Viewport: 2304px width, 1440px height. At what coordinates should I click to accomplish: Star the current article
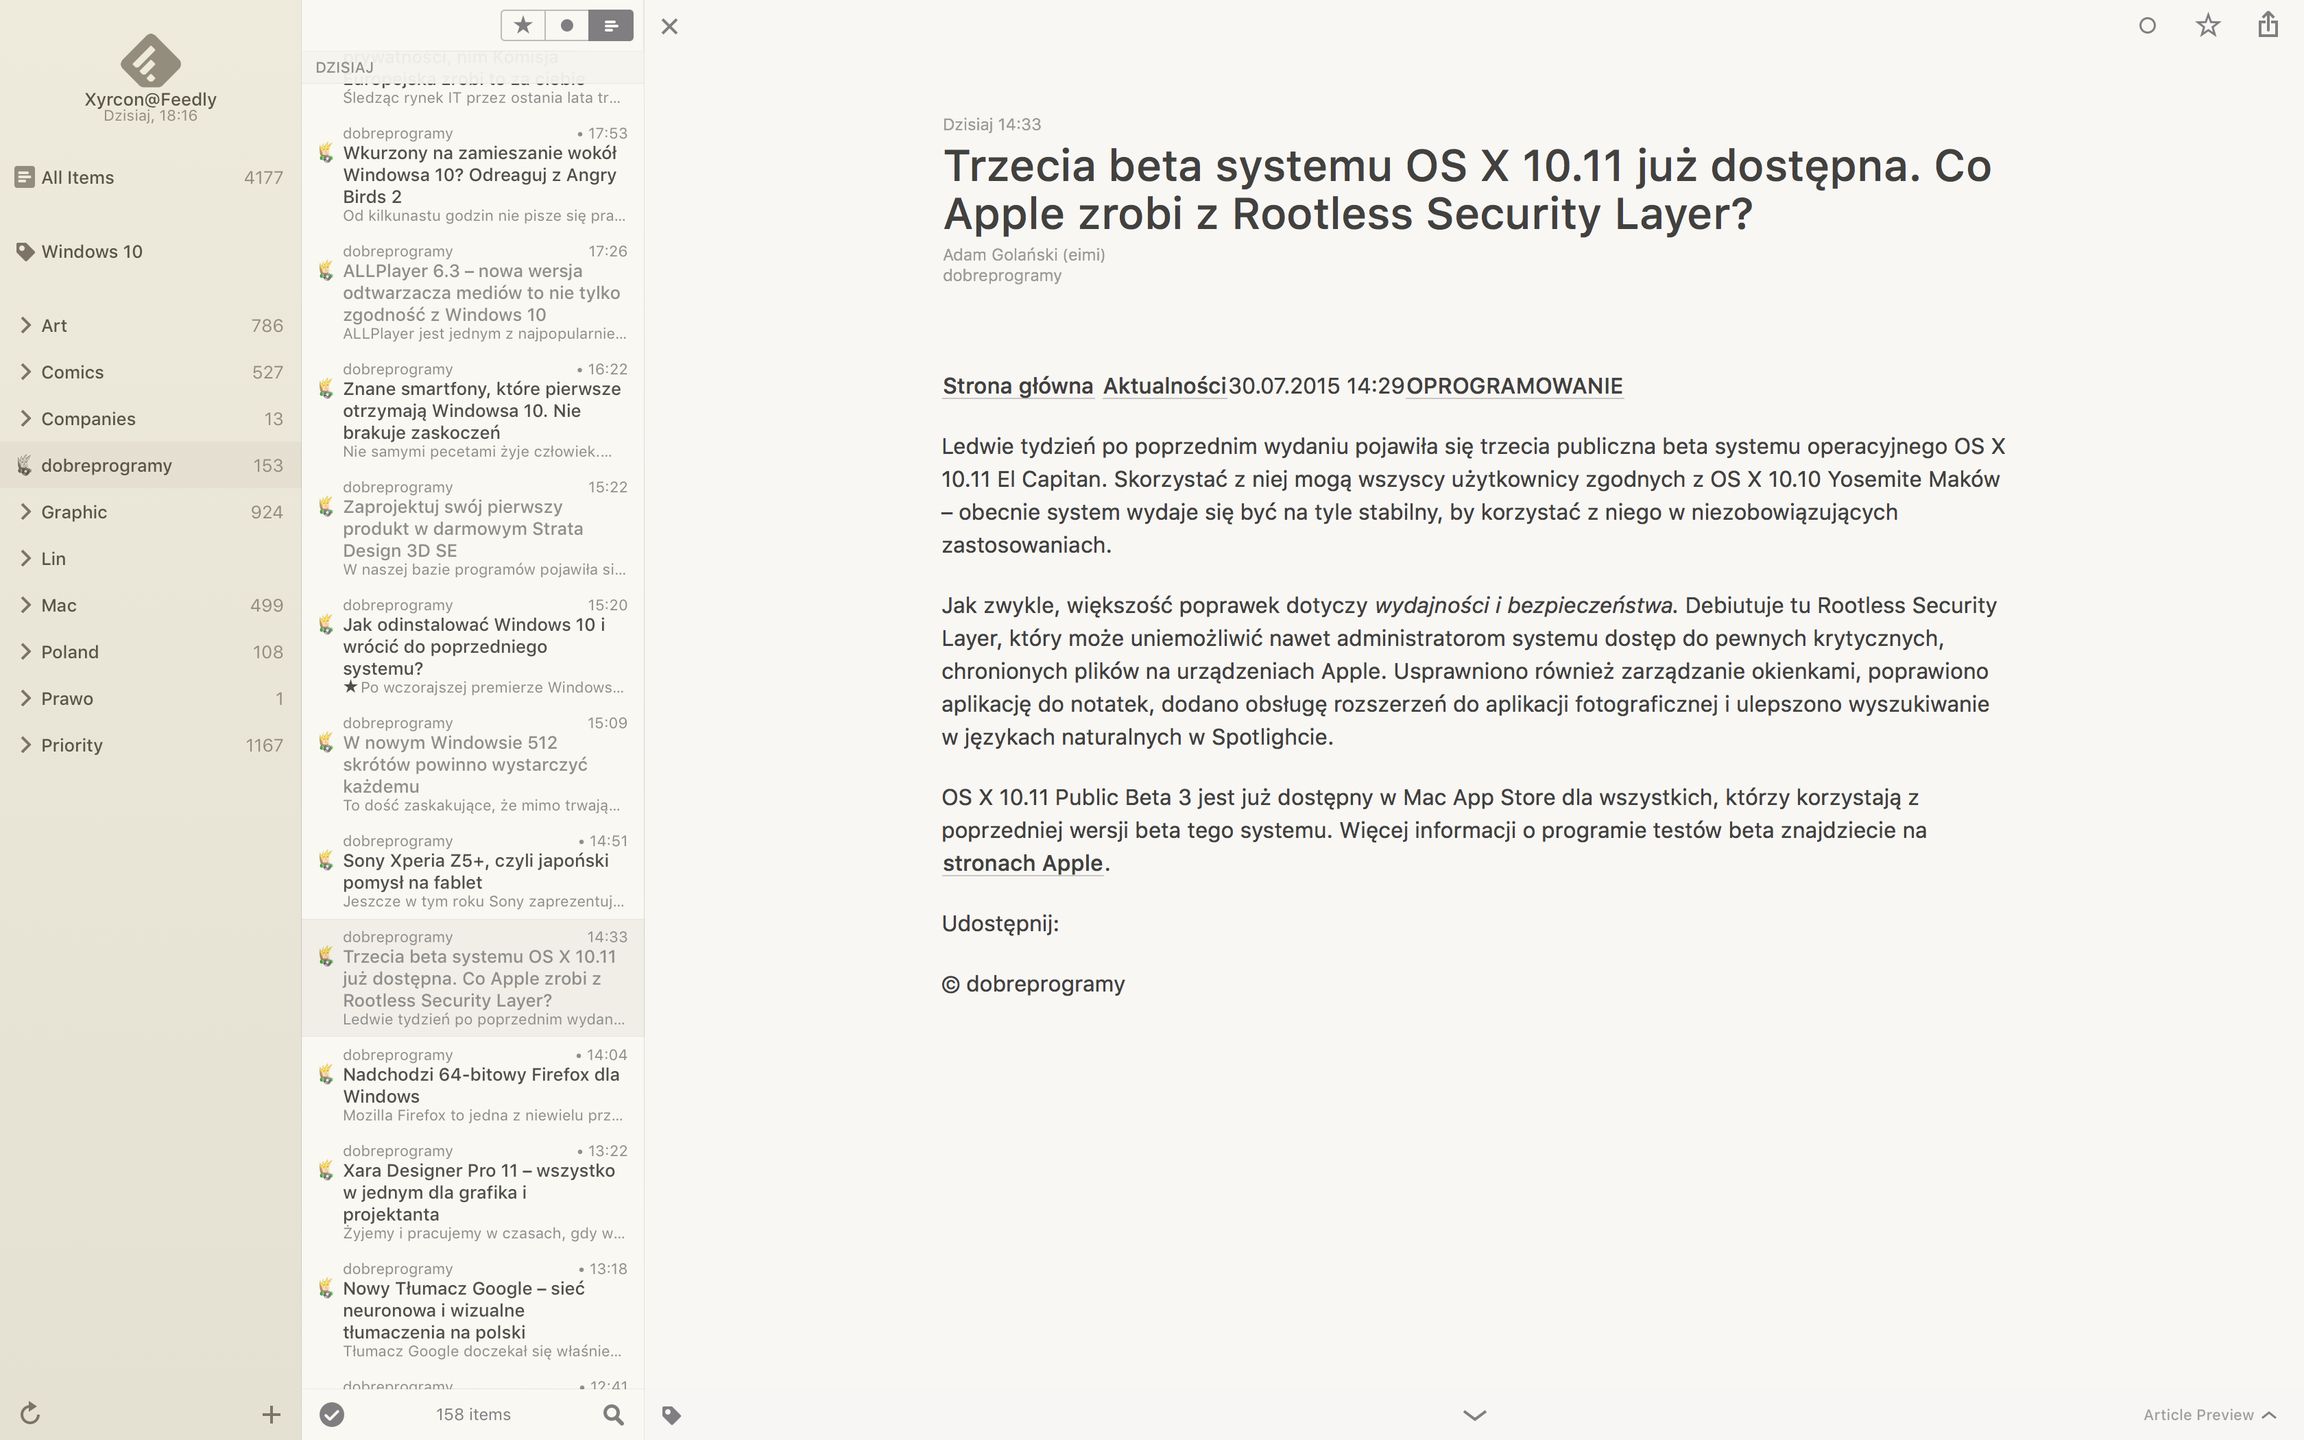point(2208,26)
